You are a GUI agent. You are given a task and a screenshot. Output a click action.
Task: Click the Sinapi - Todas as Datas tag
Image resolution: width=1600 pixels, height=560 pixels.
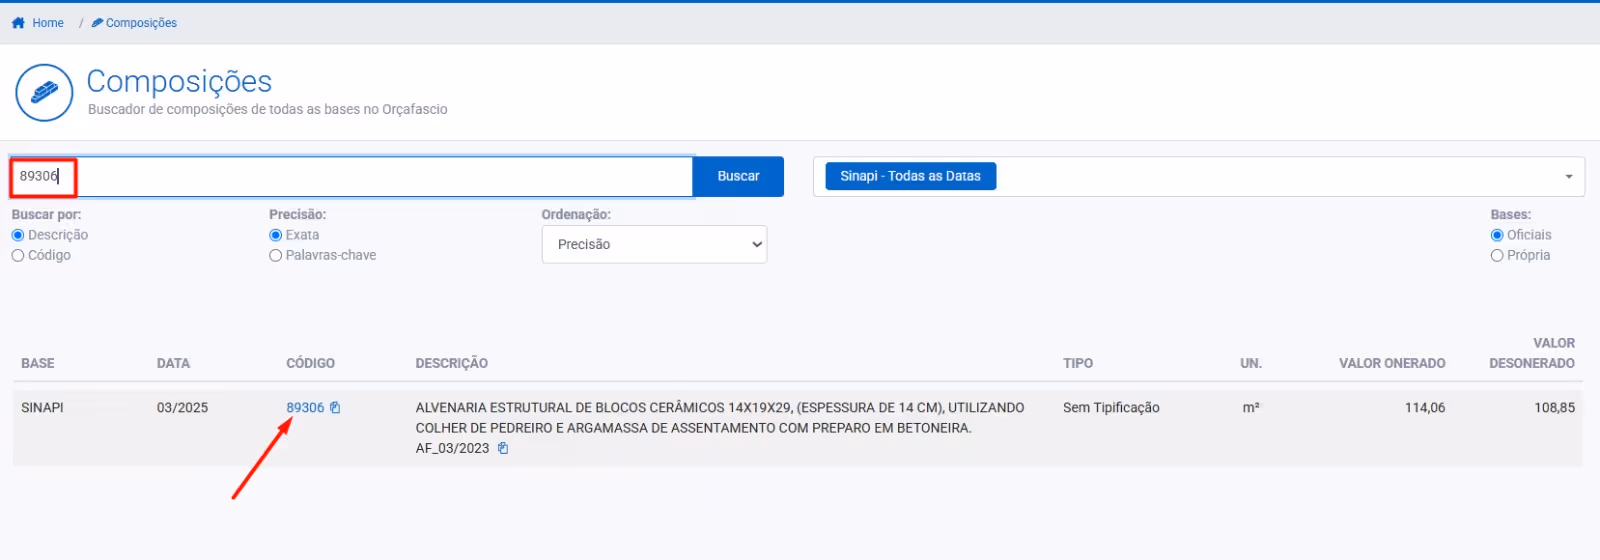pyautogui.click(x=910, y=176)
